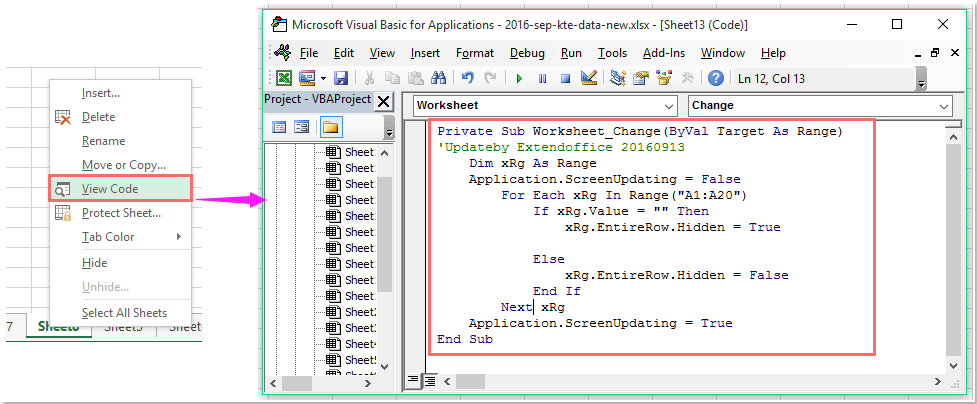Click the Project pane vertical scrollbar
977x404 pixels.
tap(386, 250)
